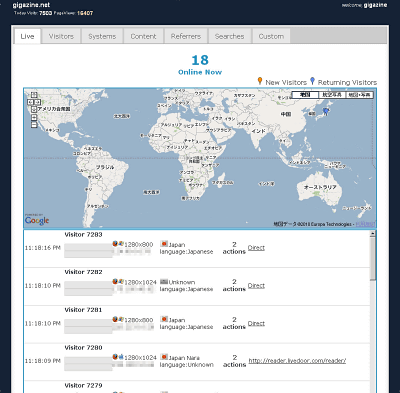
Task: Pan the map up arrow
Action: point(34,95)
